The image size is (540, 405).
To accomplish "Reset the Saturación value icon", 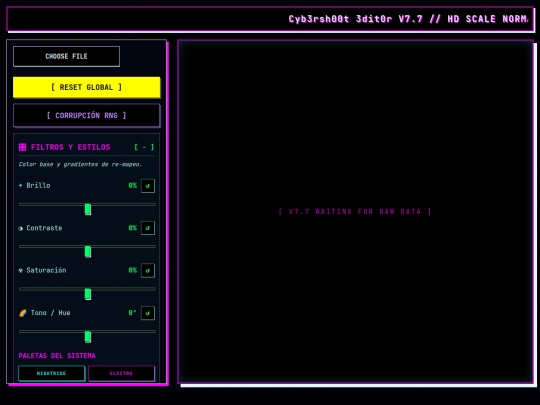I will point(148,270).
